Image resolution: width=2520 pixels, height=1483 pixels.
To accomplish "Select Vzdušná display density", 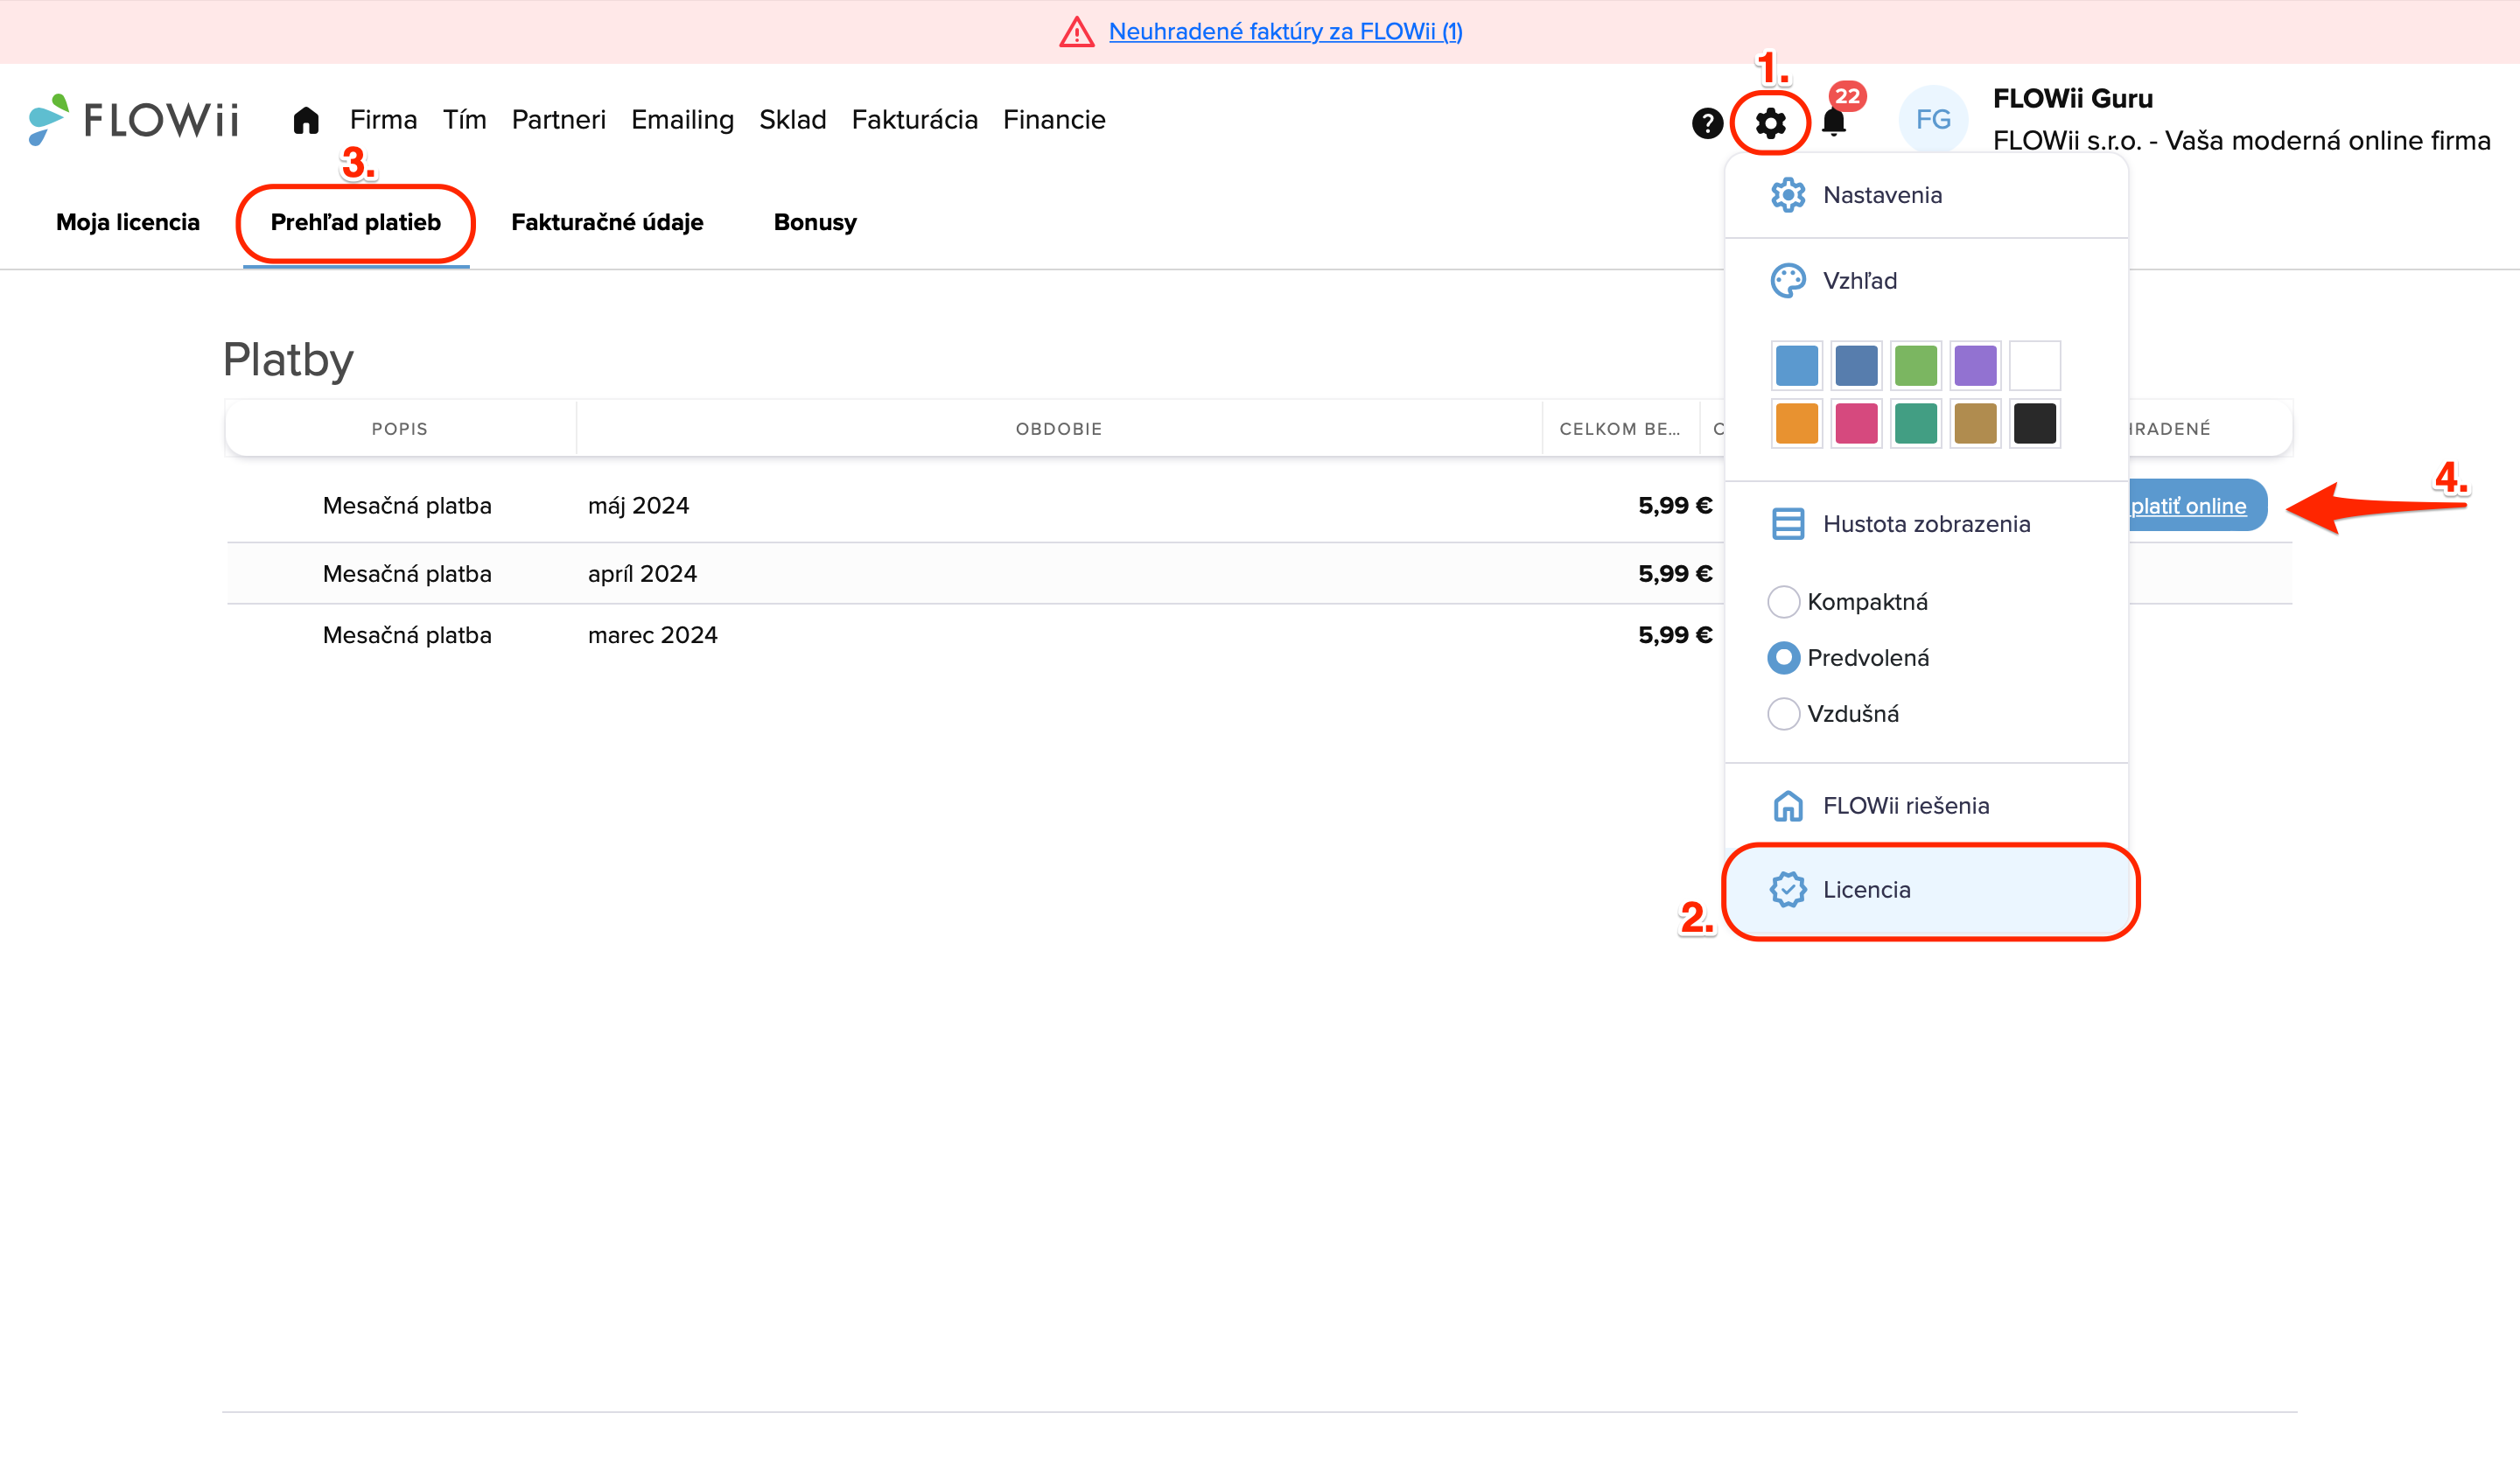I will pyautogui.click(x=1783, y=714).
